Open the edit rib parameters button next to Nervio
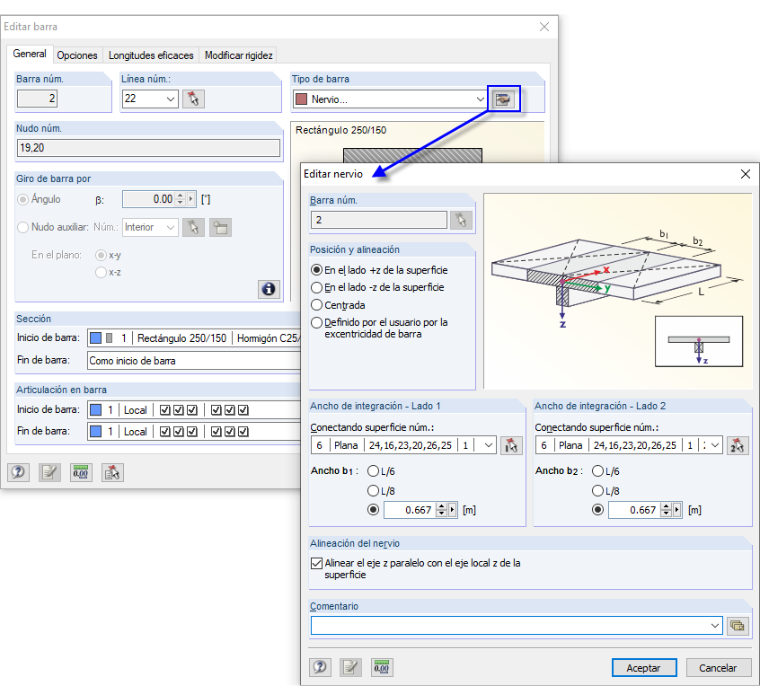This screenshot has width=760, height=700. tap(504, 99)
